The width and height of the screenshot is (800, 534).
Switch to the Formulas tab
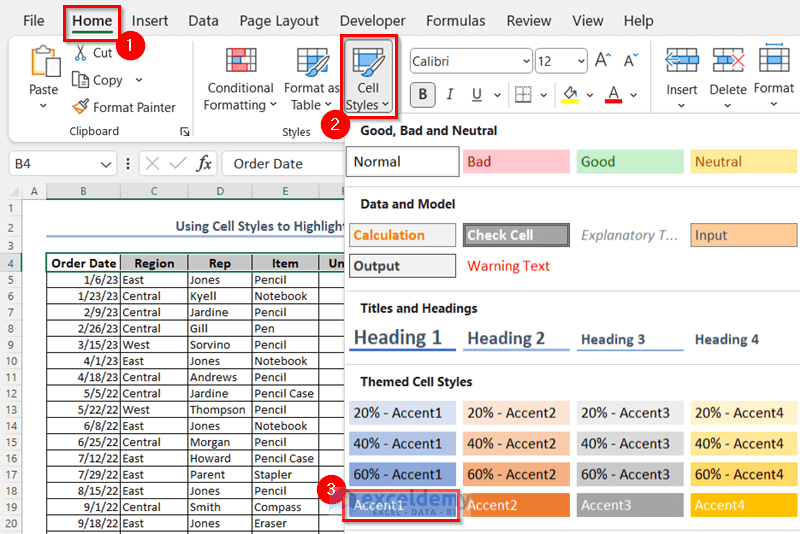pyautogui.click(x=456, y=21)
